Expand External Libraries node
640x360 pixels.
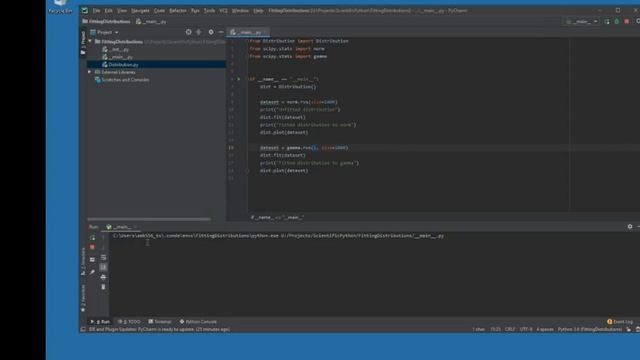90,72
